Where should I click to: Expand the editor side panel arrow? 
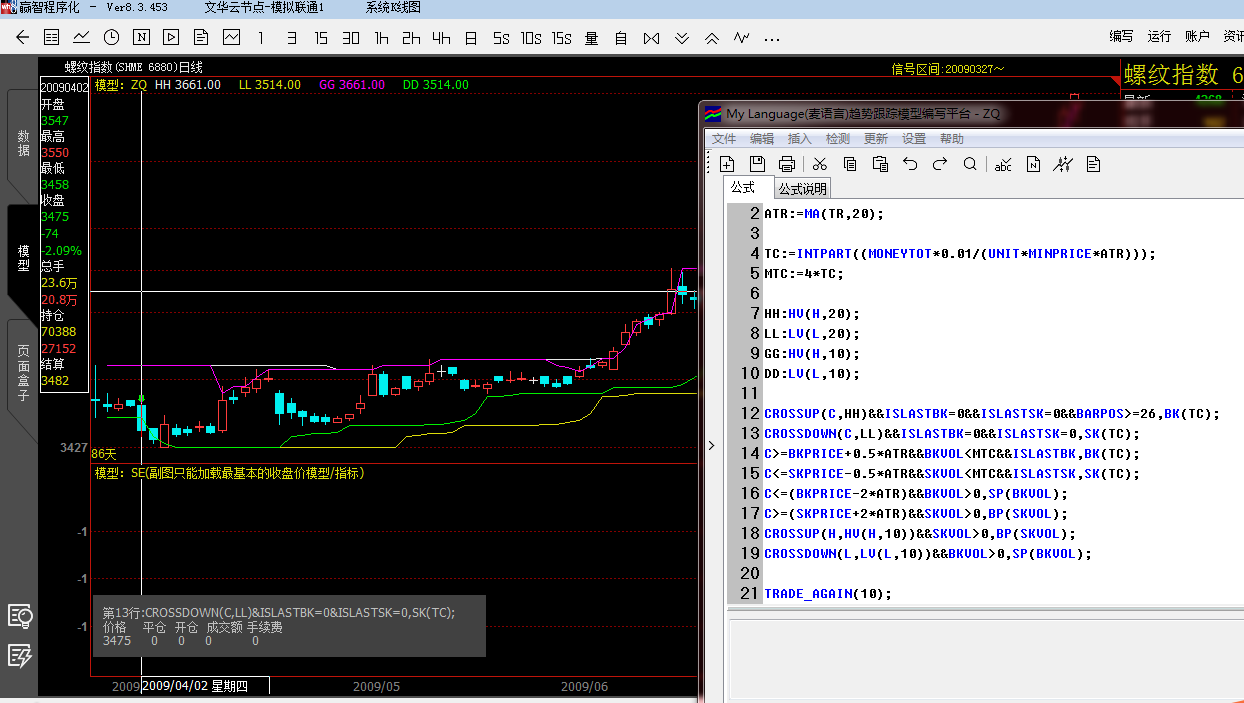click(x=711, y=446)
